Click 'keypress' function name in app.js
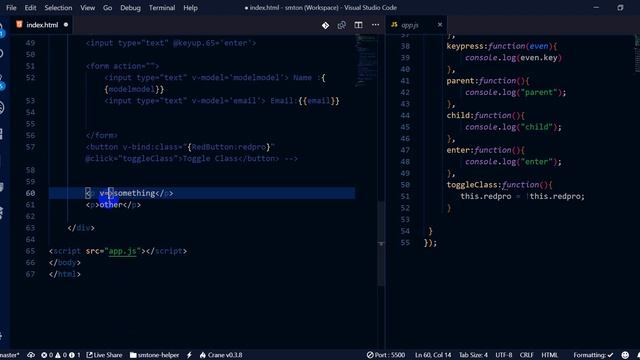Screen dimensions: 640x360 click(465, 46)
